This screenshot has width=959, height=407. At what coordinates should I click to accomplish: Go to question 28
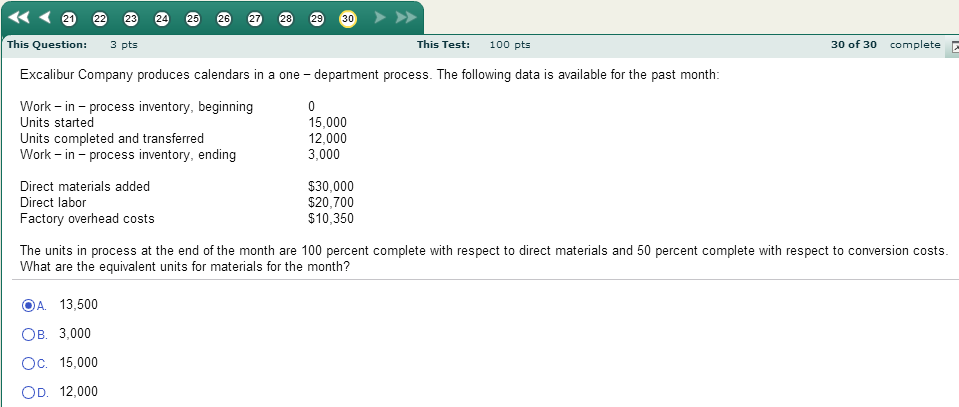[x=286, y=19]
